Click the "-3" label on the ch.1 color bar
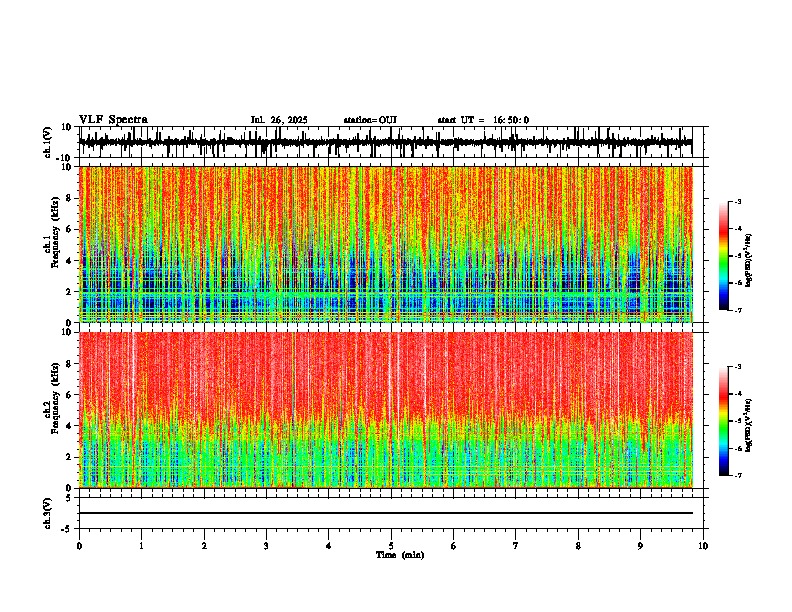Viewport: 792px width, 612px height. pos(737,202)
